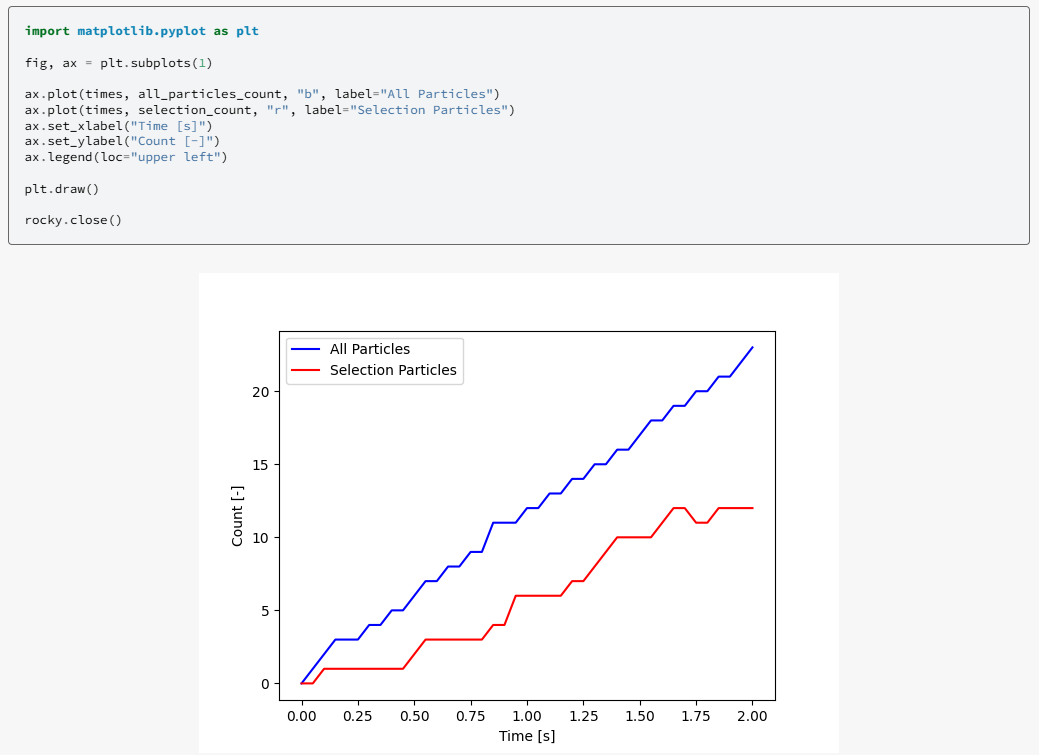Click the 'plt.draw()' code line
This screenshot has height=755, width=1039.
tap(62, 189)
